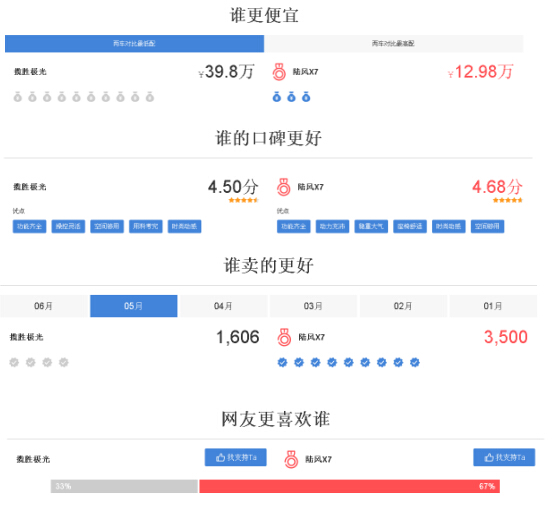Click the first gray check badge under 1,606
This screenshot has width=552, height=512.
tap(14, 362)
